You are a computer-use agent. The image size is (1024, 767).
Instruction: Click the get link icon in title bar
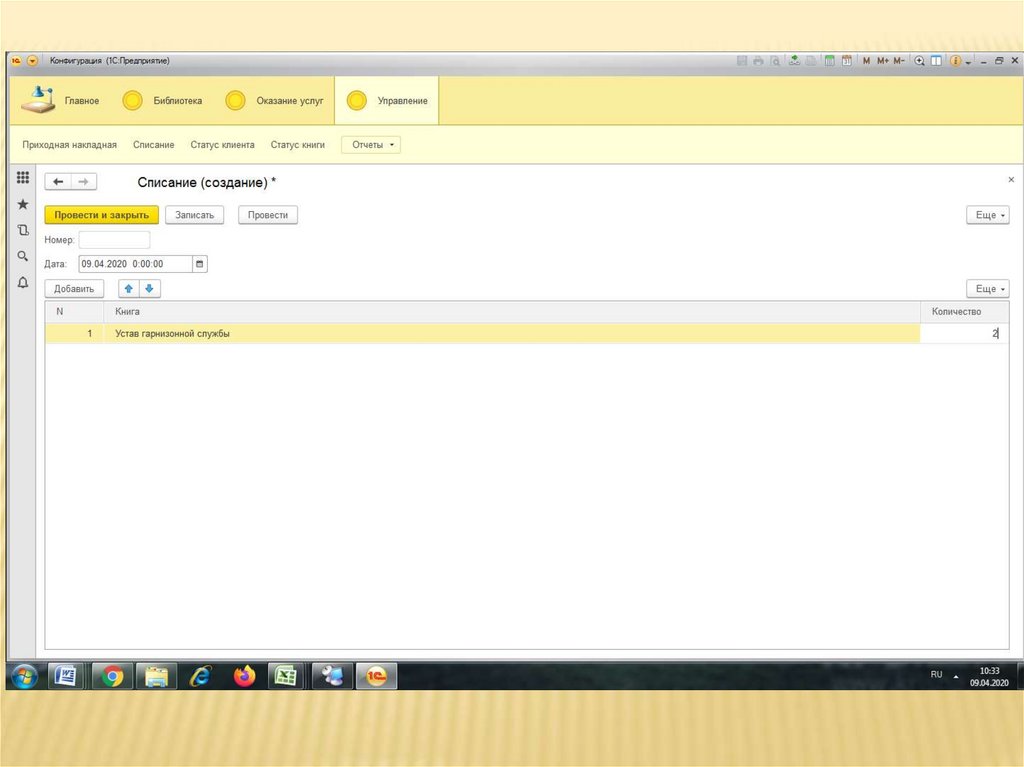pyautogui.click(x=794, y=61)
